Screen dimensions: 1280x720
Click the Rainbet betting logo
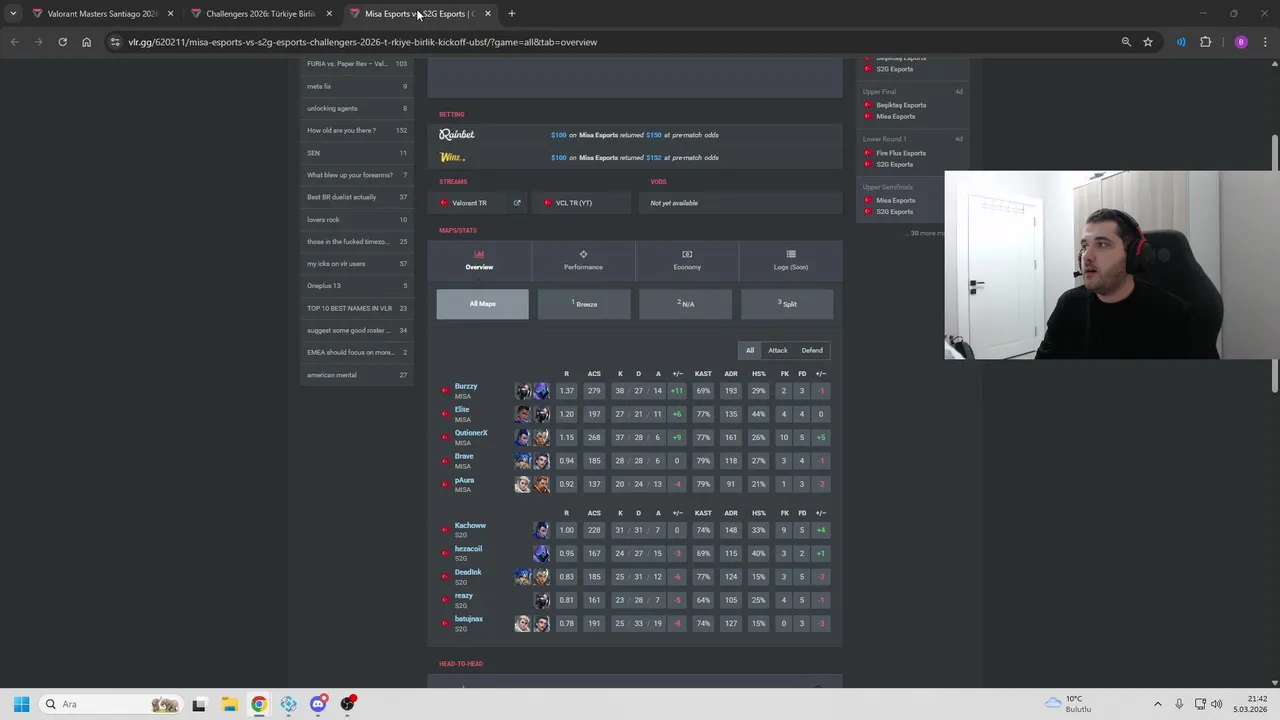(457, 134)
